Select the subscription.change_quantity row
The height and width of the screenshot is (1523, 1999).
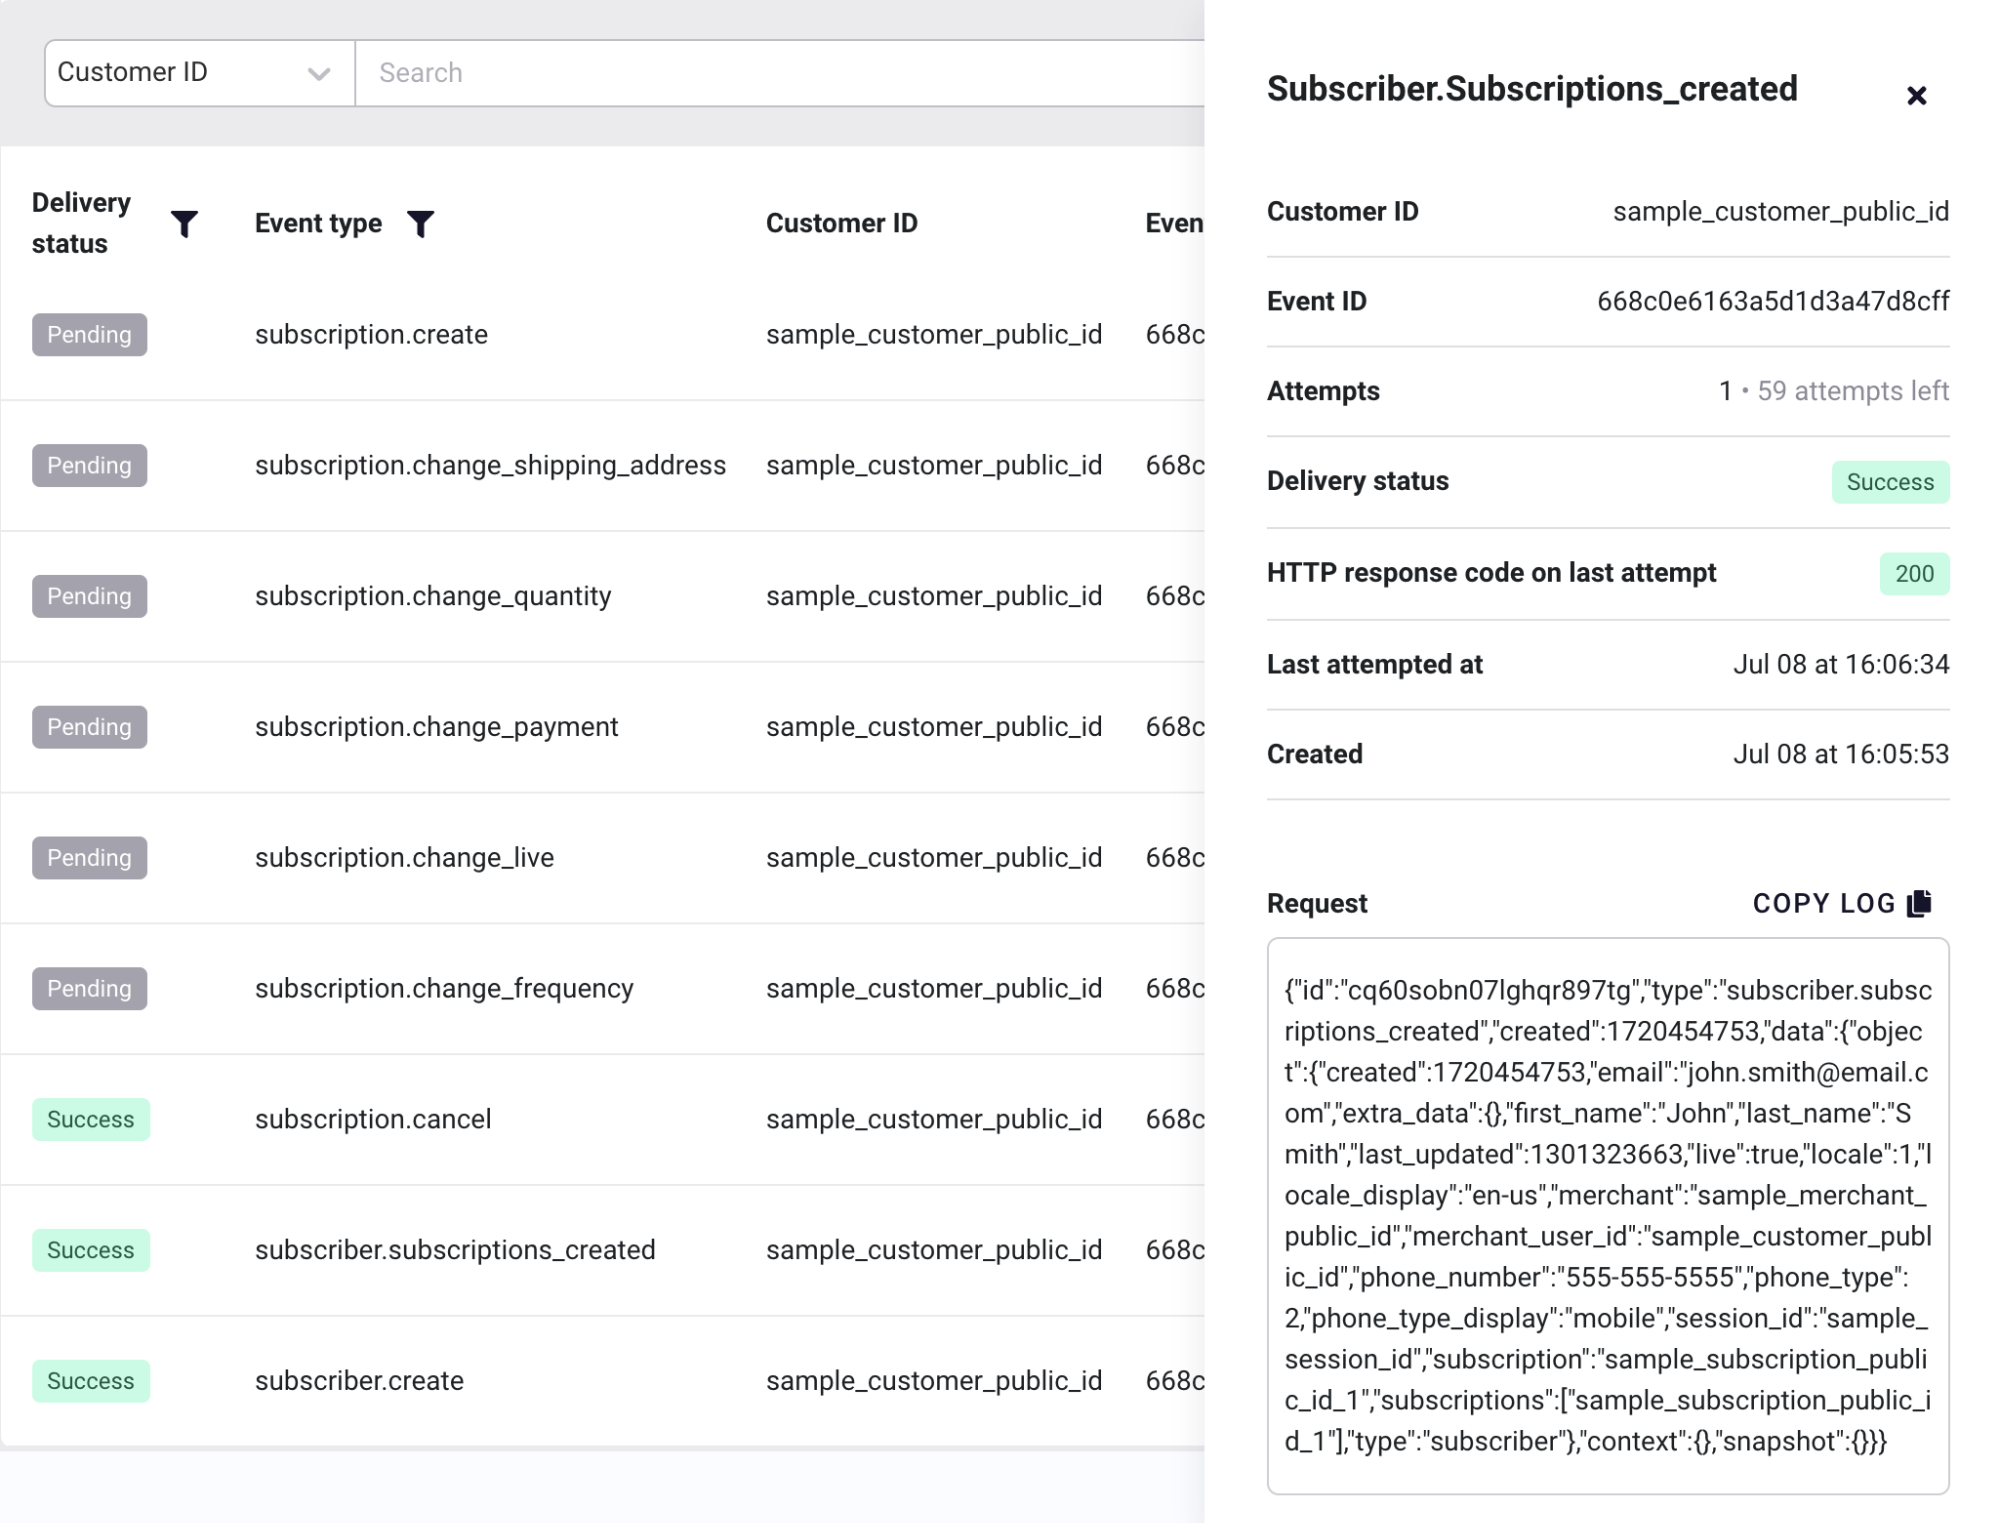(602, 597)
